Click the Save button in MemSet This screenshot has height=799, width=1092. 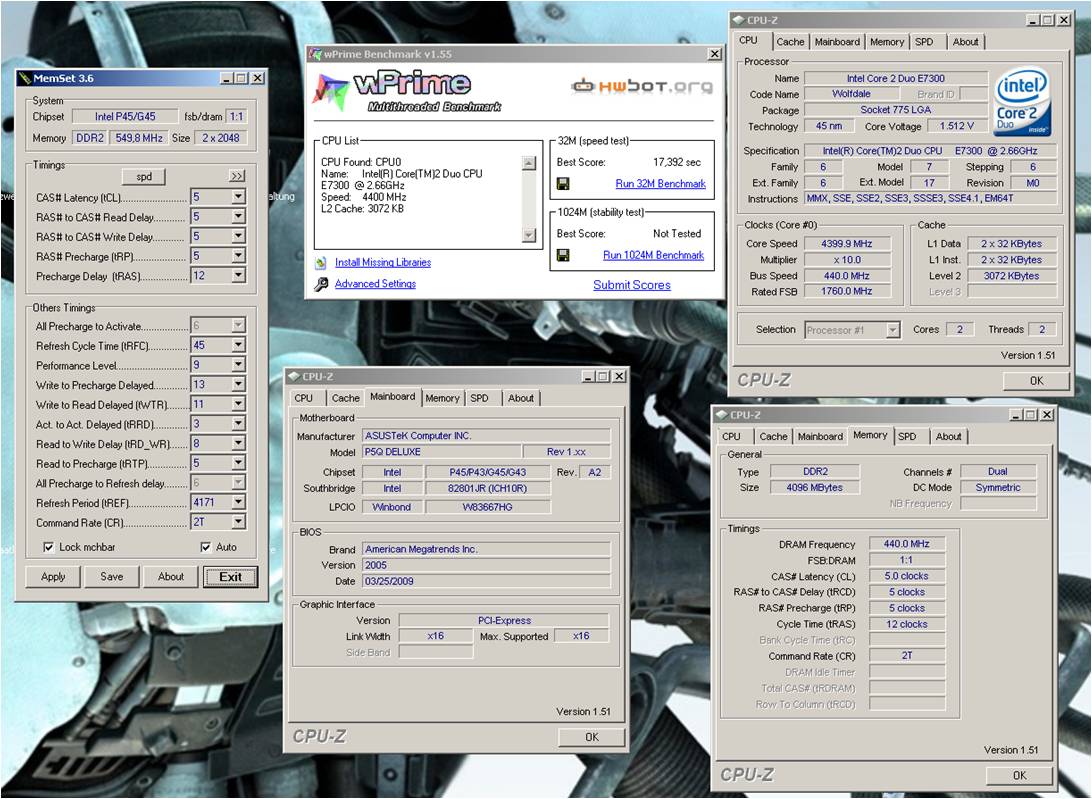tap(111, 577)
